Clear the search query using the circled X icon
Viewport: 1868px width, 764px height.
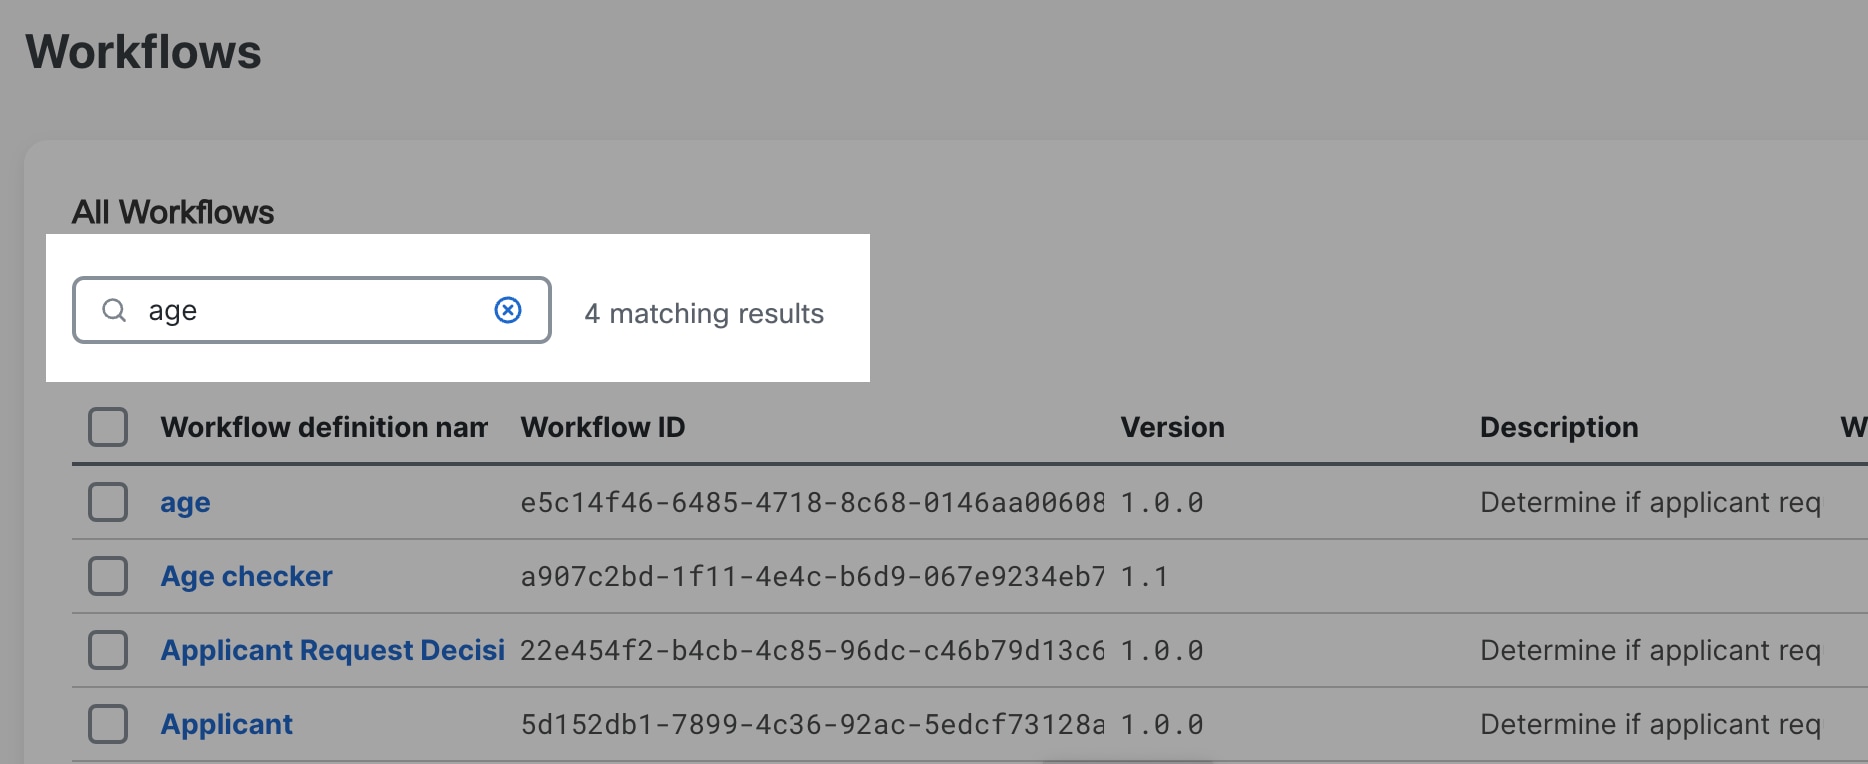point(508,310)
